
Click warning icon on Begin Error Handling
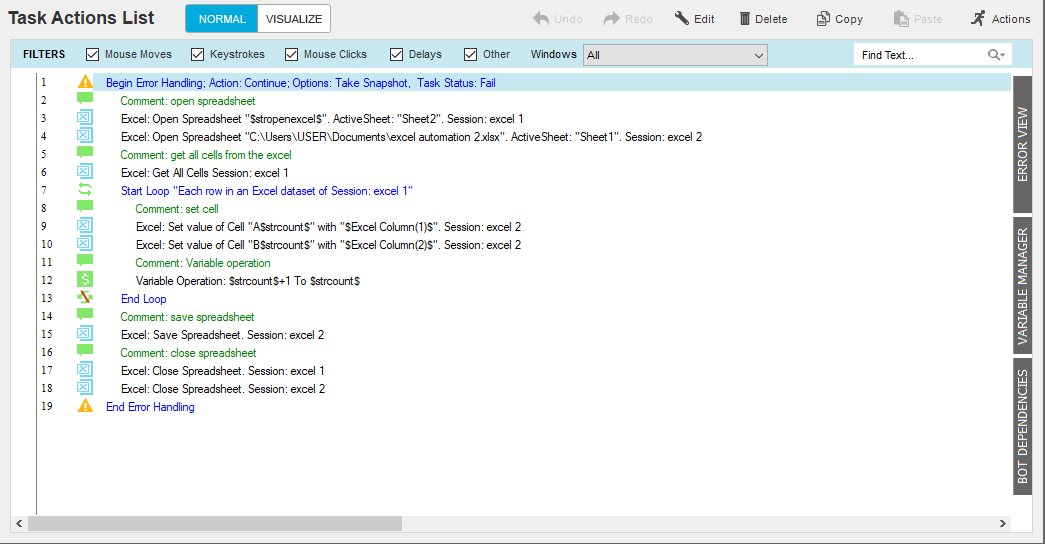pos(85,83)
